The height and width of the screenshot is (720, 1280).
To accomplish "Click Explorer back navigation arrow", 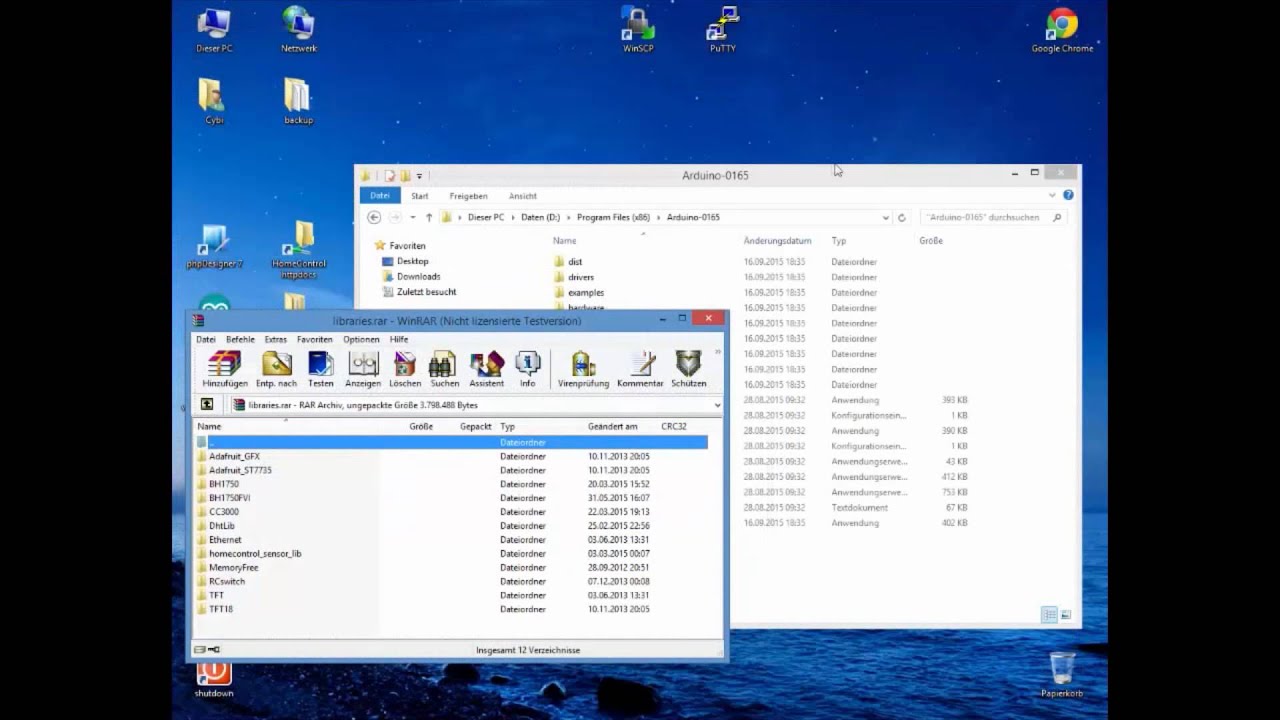I will 374,217.
